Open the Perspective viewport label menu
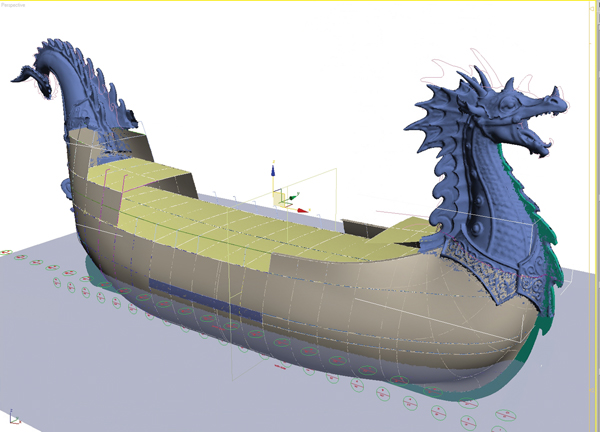Screen dimensions: 600x432 coord(16,4)
